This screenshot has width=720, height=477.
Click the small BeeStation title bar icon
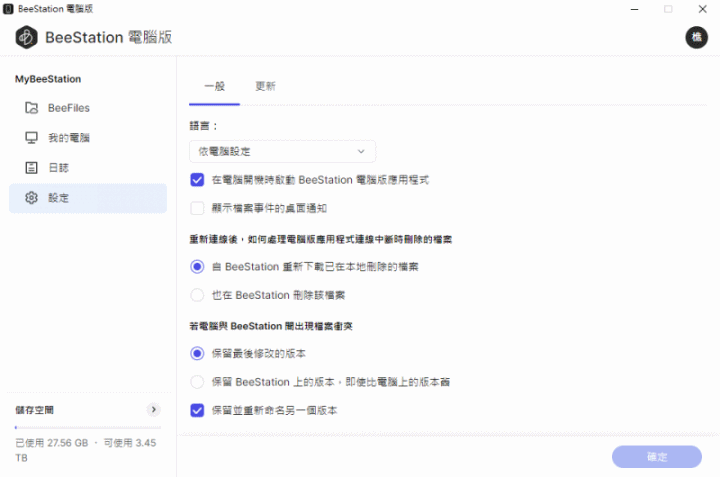[x=8, y=9]
